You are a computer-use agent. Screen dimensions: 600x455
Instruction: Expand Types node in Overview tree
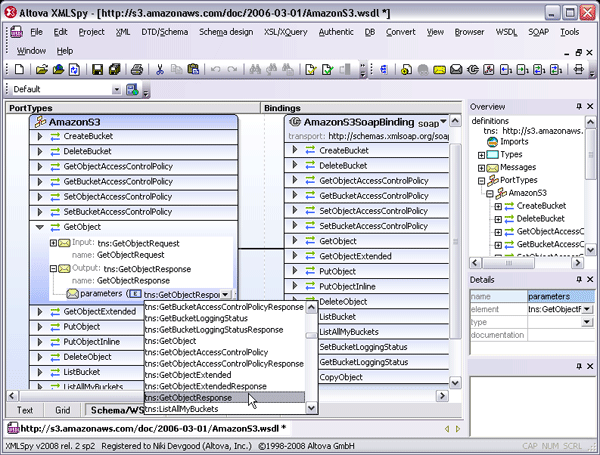481,155
